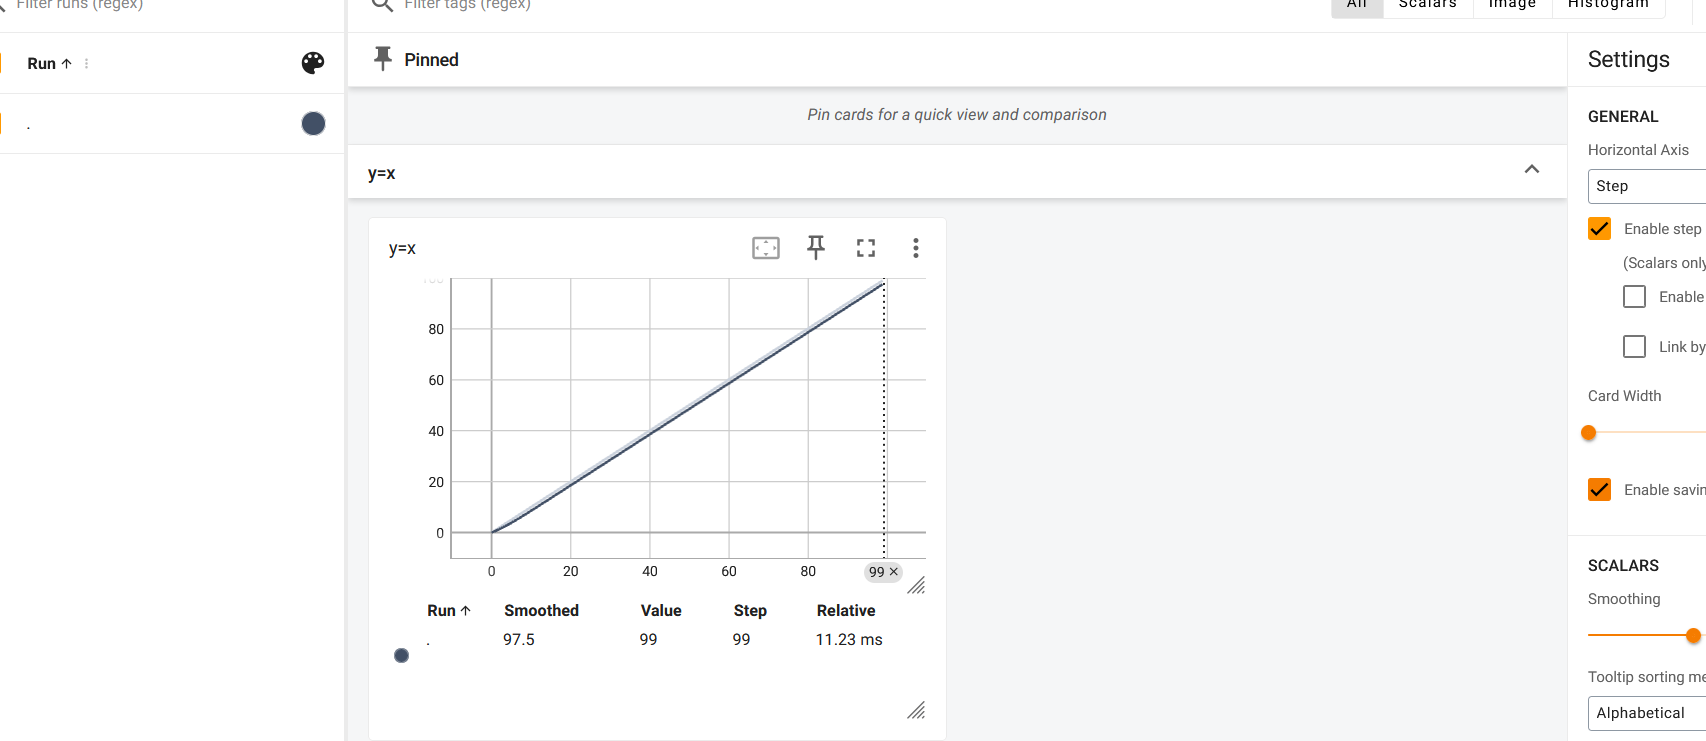Image resolution: width=1706 pixels, height=741 pixels.
Task: Check the Link by checkbox
Action: coord(1634,347)
